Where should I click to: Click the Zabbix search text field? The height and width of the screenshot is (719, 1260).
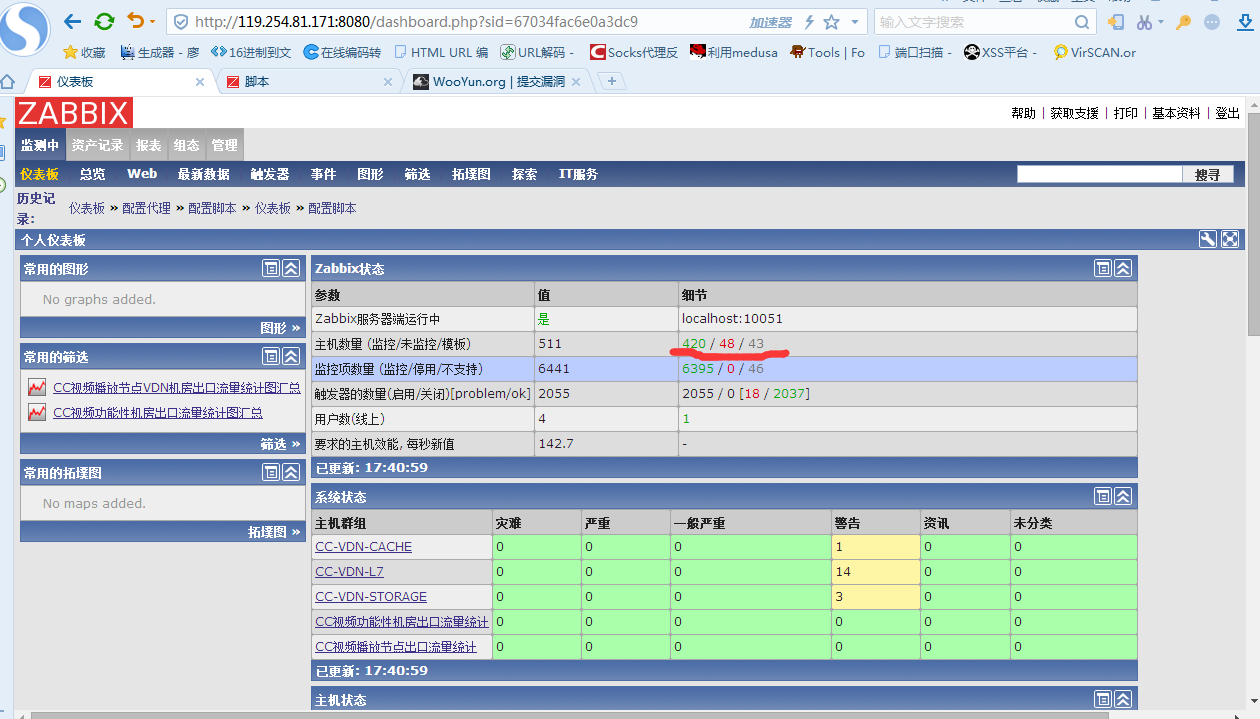(1099, 174)
